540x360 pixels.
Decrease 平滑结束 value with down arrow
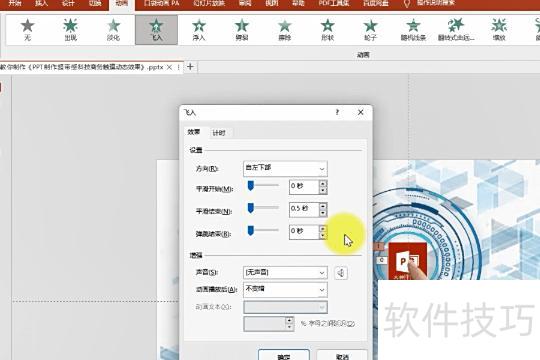click(x=323, y=213)
